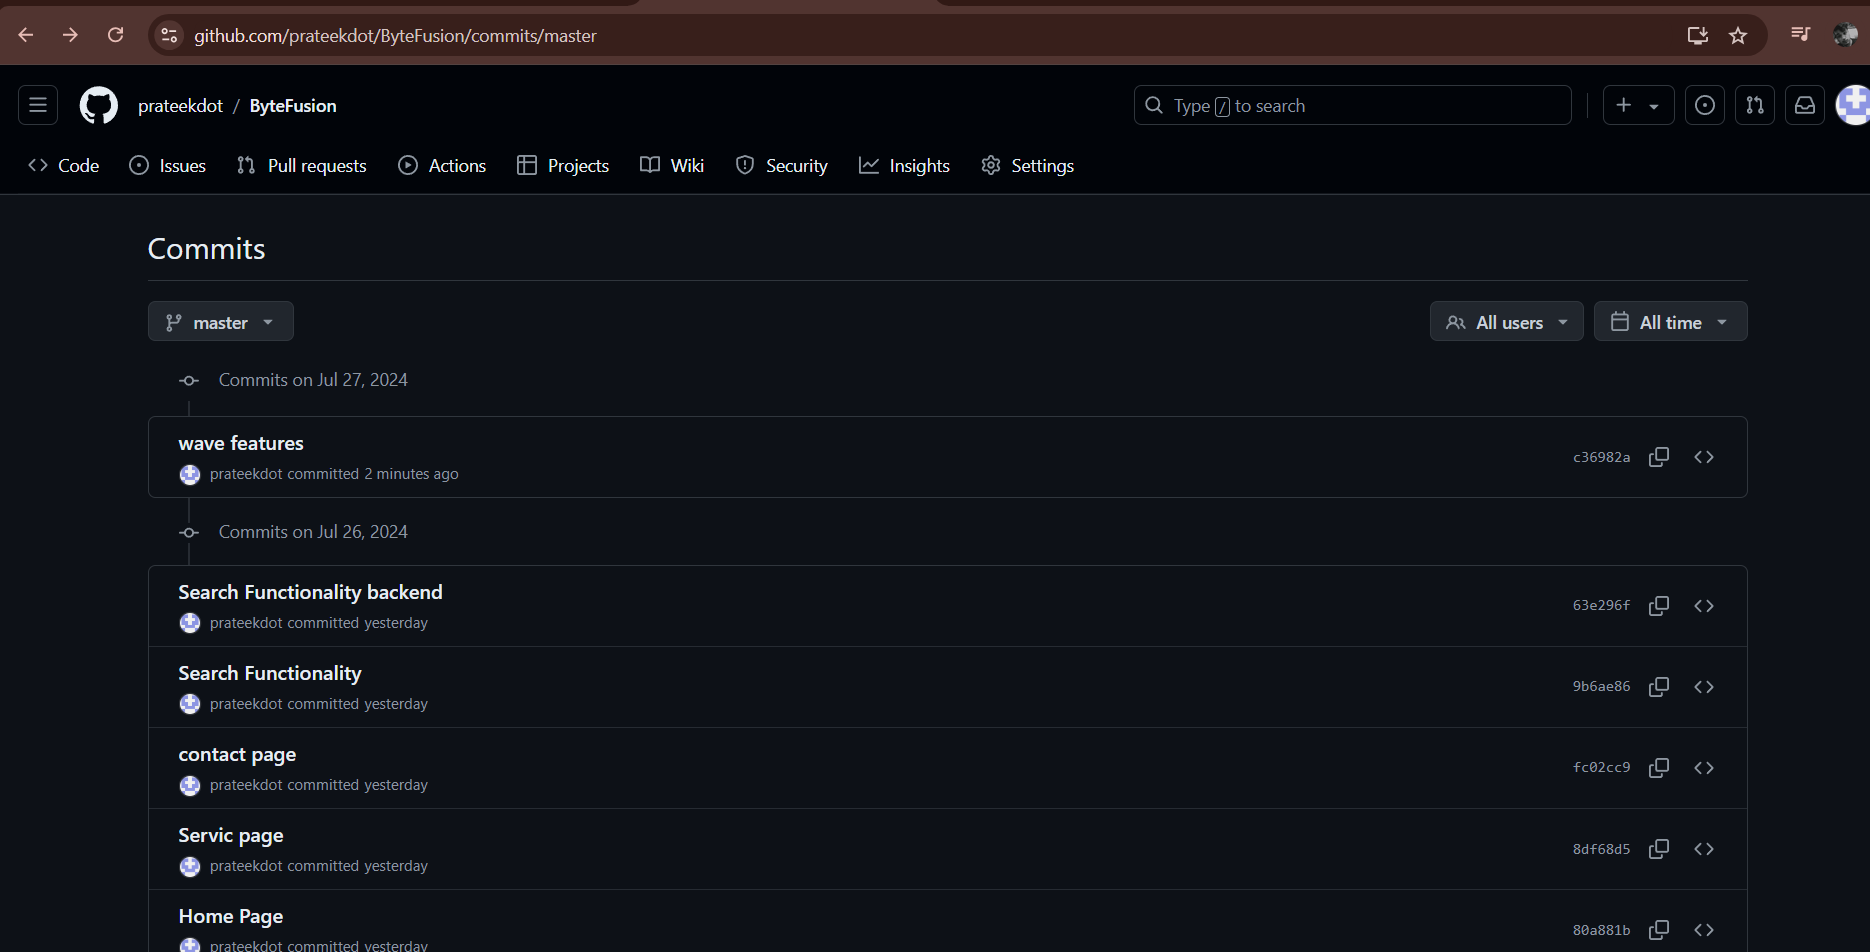Open the Projects tab
This screenshot has width=1870, height=952.
563,165
